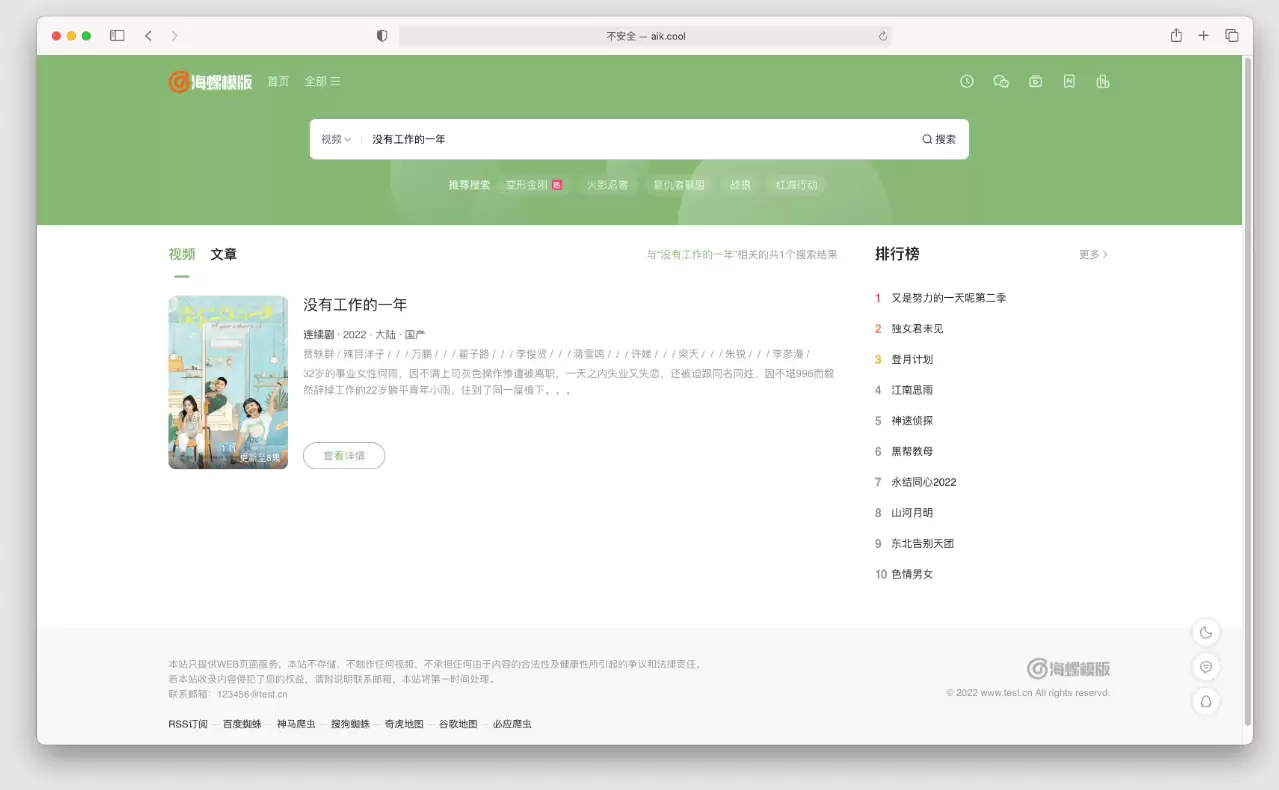Click the 神马爬虫 footer link

(x=296, y=724)
